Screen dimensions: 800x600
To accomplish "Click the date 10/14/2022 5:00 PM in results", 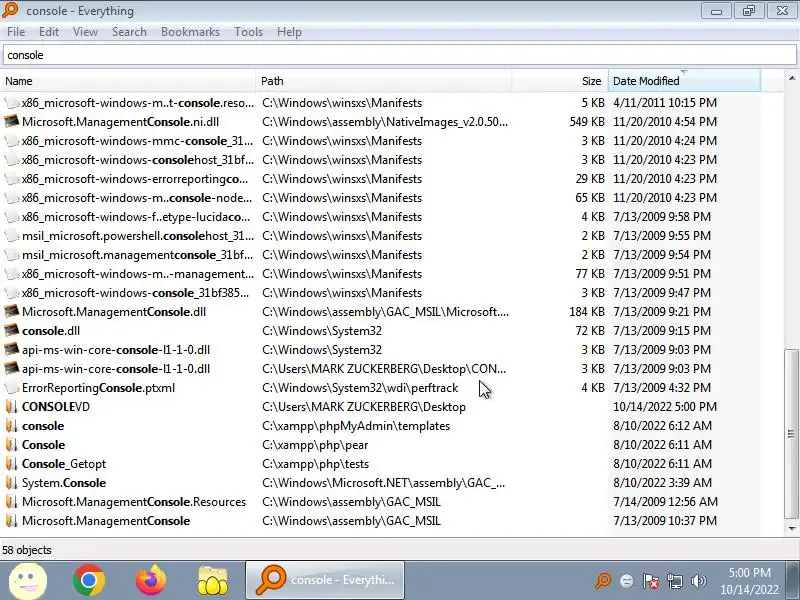I will [x=665, y=407].
